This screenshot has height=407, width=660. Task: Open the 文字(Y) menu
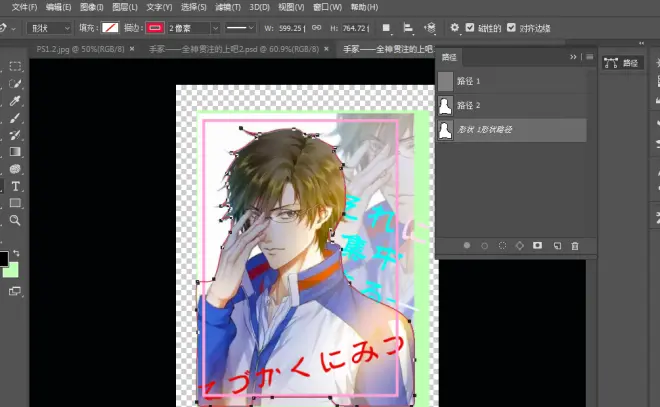pos(159,7)
